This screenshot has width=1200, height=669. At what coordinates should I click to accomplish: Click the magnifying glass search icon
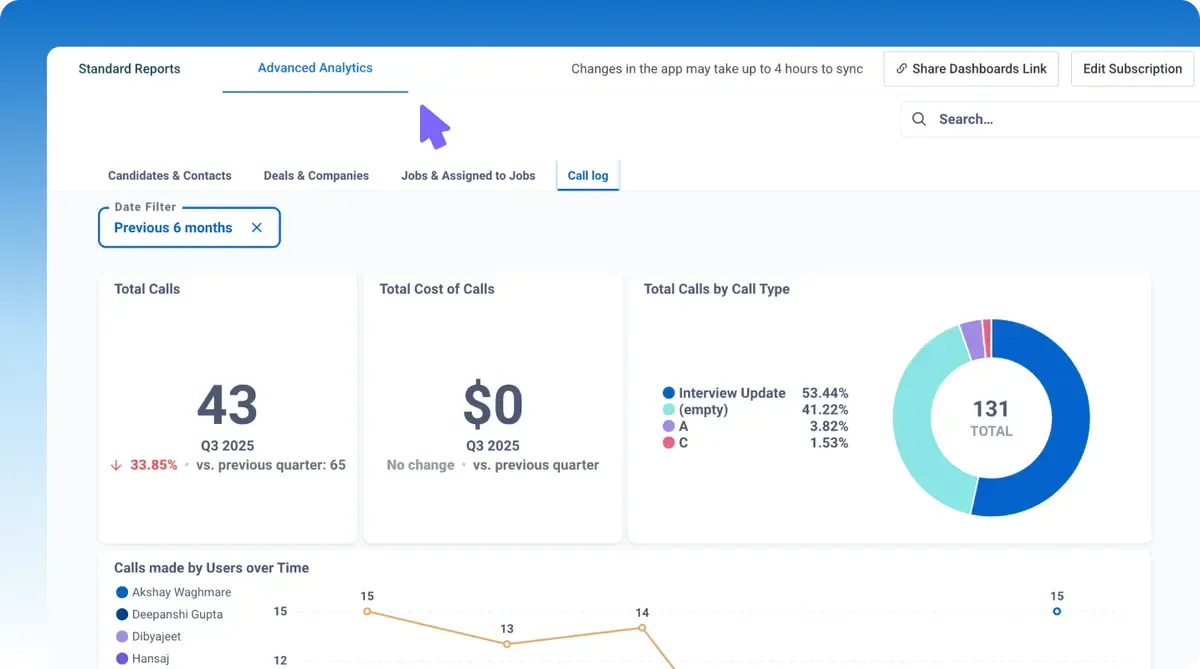[919, 119]
